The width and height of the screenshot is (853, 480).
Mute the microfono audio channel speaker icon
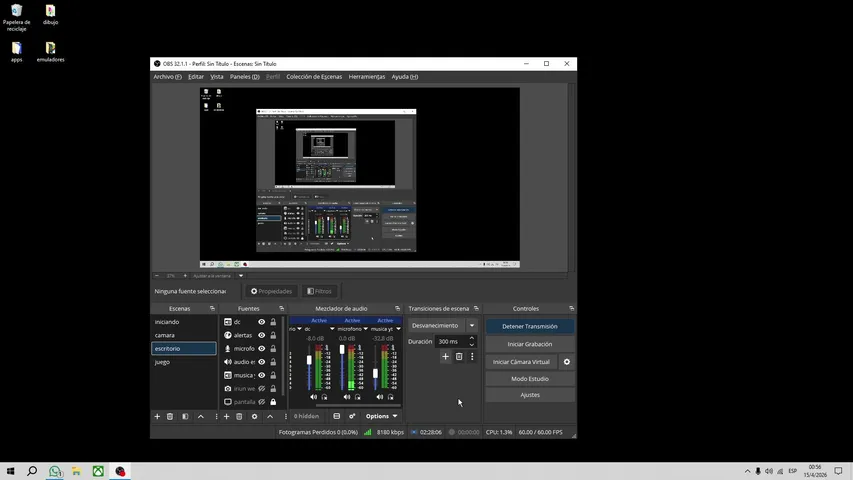pyautogui.click(x=347, y=397)
